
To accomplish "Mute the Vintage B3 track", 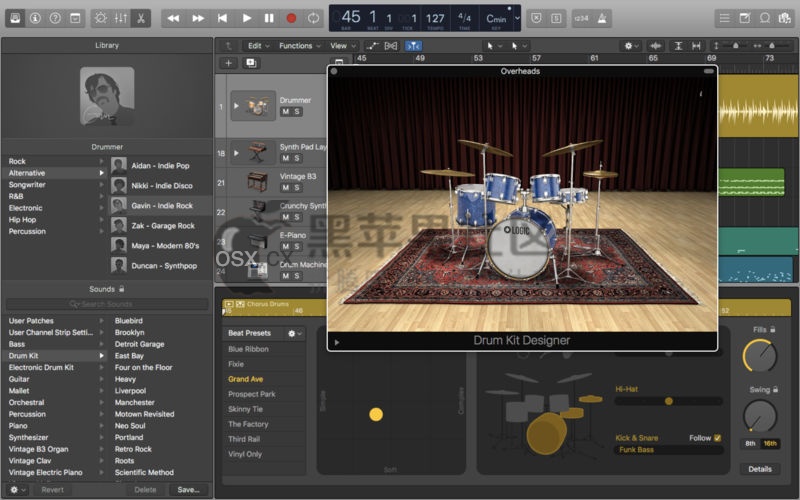I will 285,188.
